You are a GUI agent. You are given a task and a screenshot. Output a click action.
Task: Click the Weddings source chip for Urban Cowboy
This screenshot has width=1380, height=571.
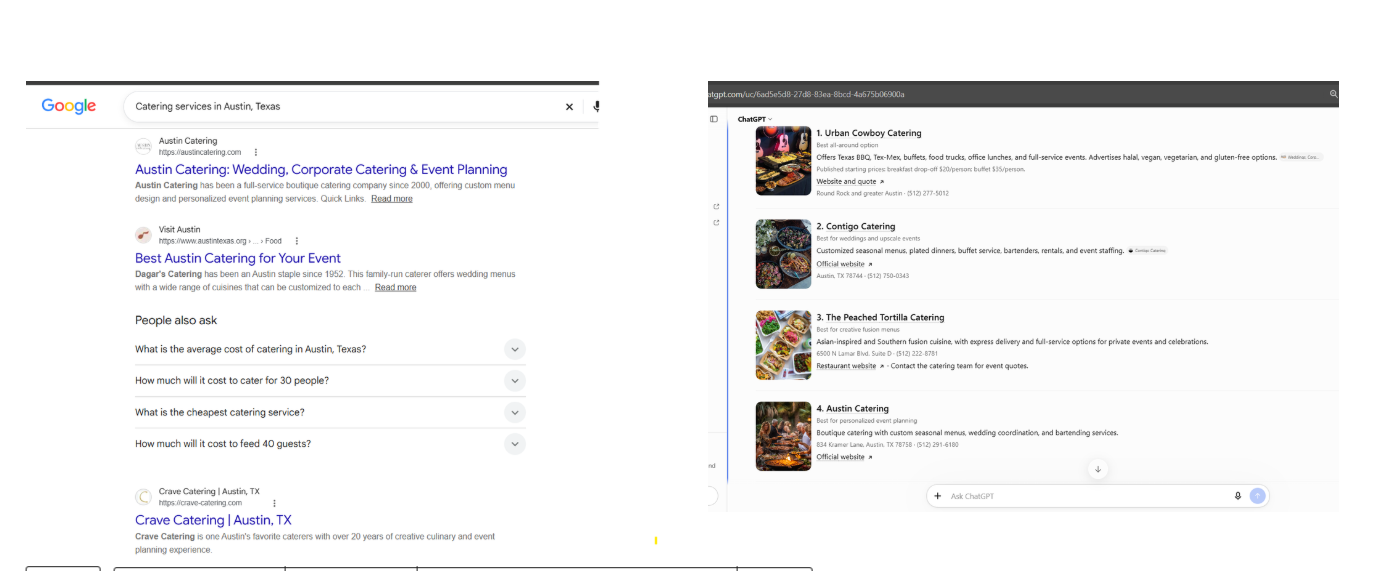1301,157
